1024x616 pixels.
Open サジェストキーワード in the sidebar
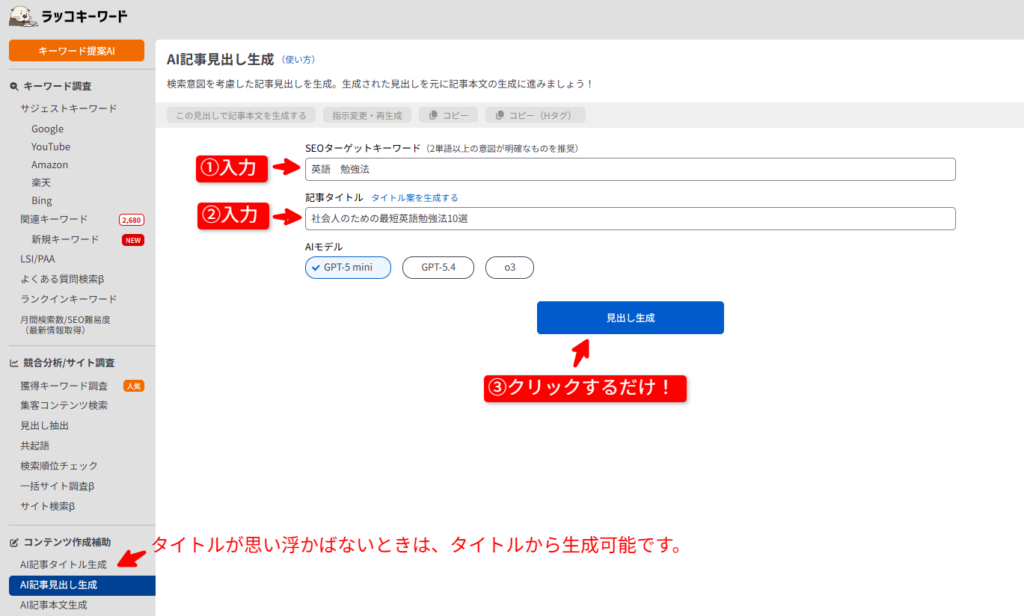click(x=68, y=108)
